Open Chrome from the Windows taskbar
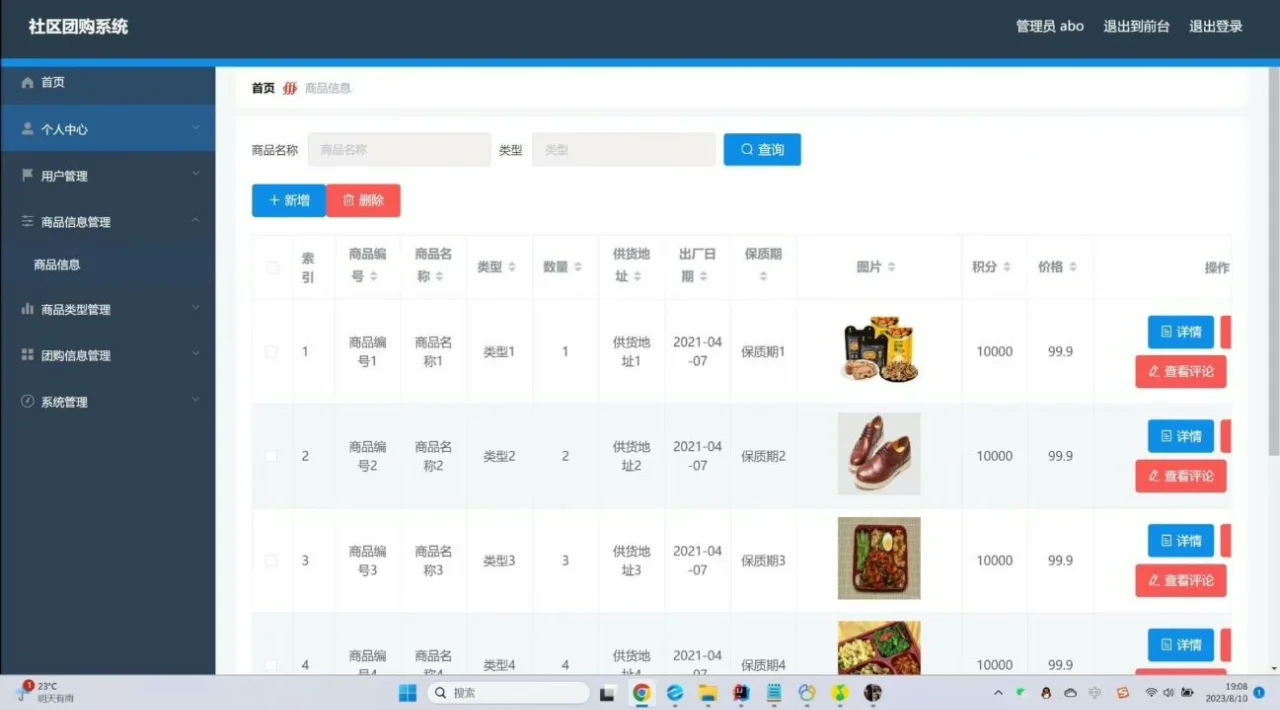 point(642,691)
